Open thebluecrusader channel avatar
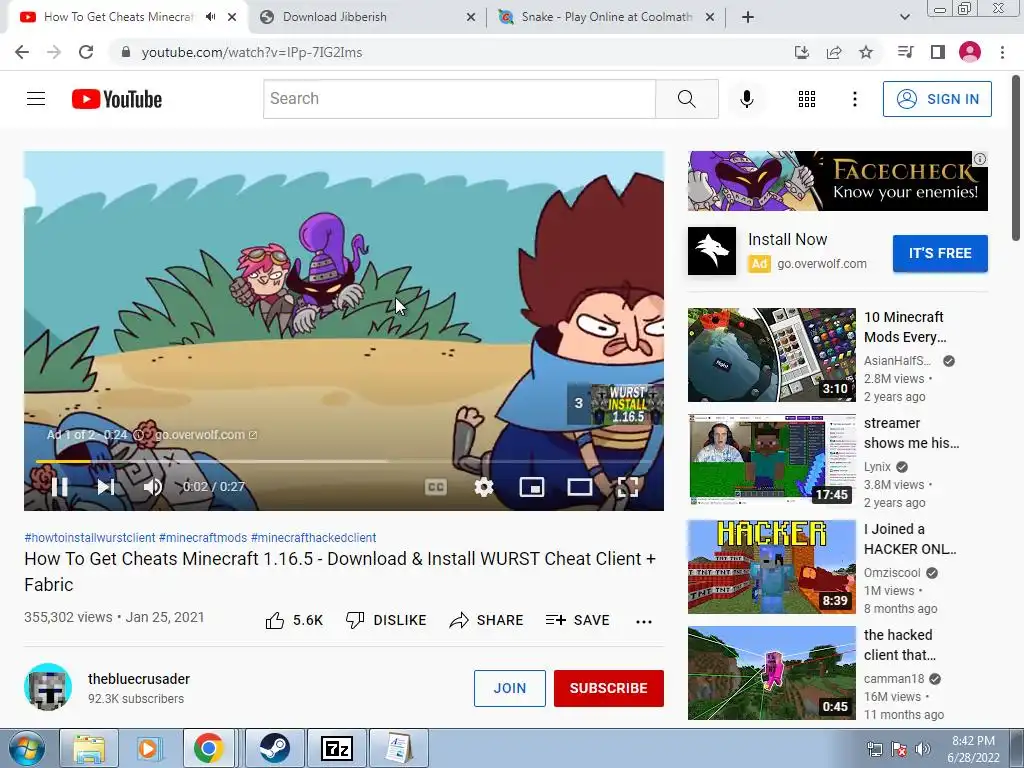This screenshot has width=1024, height=768. coord(48,687)
